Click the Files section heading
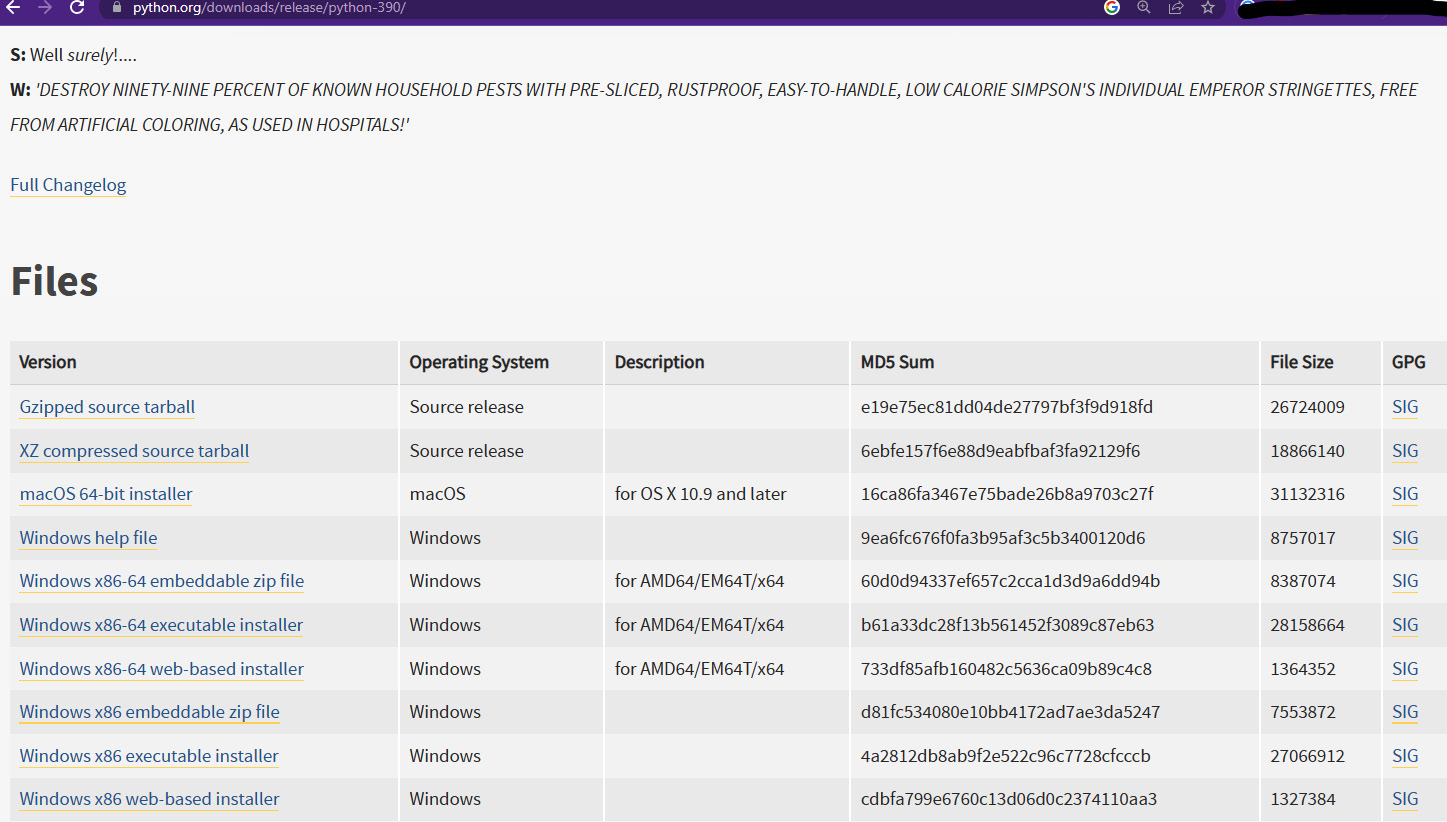Image resolution: width=1447 pixels, height=822 pixels. pos(54,281)
